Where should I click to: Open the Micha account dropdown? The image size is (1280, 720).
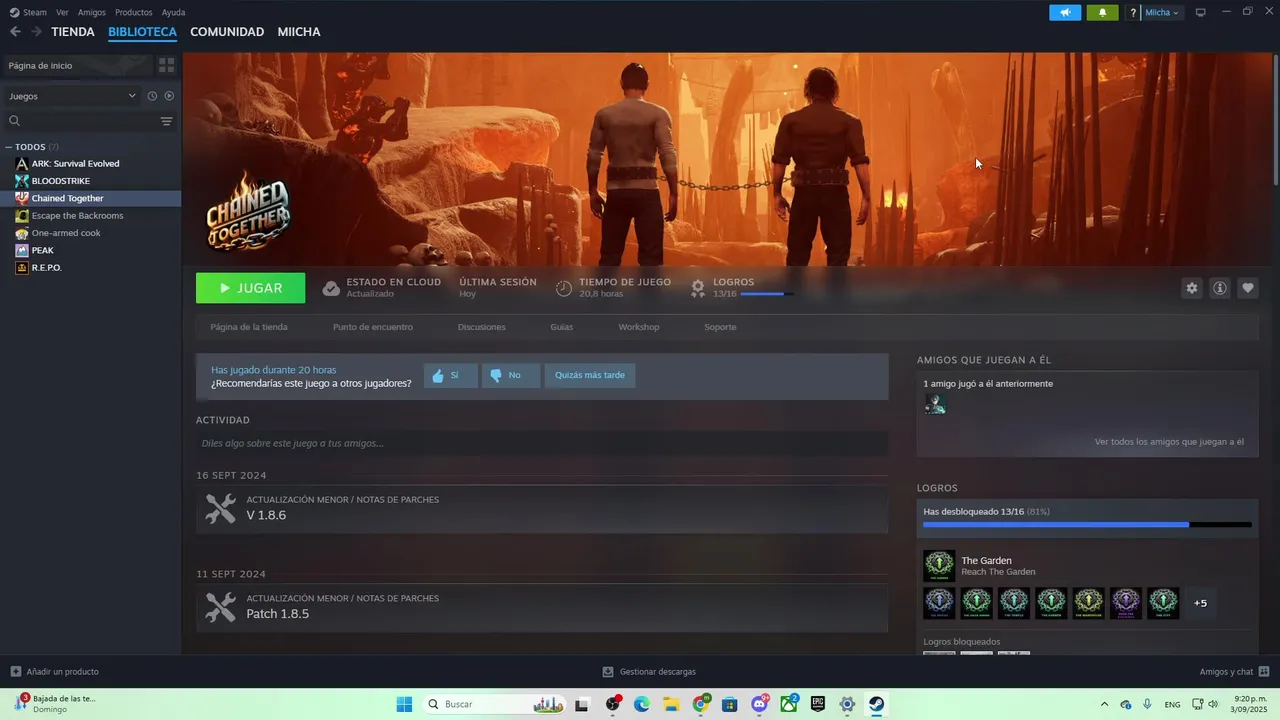click(x=1162, y=12)
